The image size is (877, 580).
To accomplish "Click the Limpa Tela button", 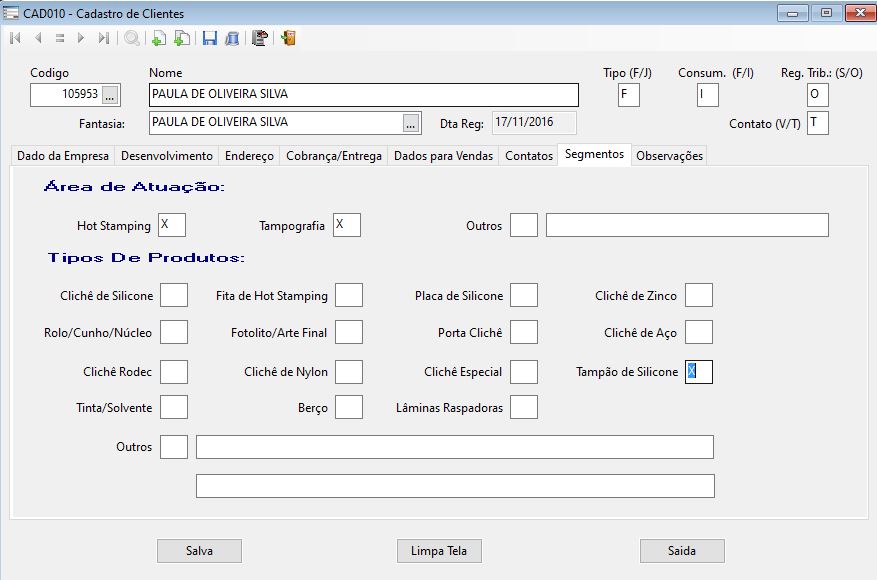I will click(x=439, y=551).
